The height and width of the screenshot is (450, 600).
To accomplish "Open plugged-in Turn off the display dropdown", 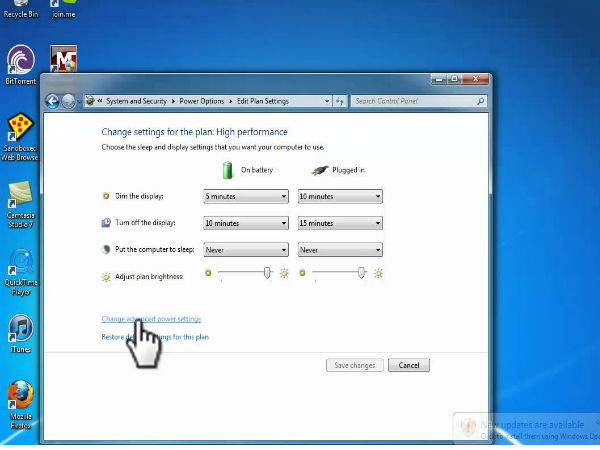I will coord(339,223).
